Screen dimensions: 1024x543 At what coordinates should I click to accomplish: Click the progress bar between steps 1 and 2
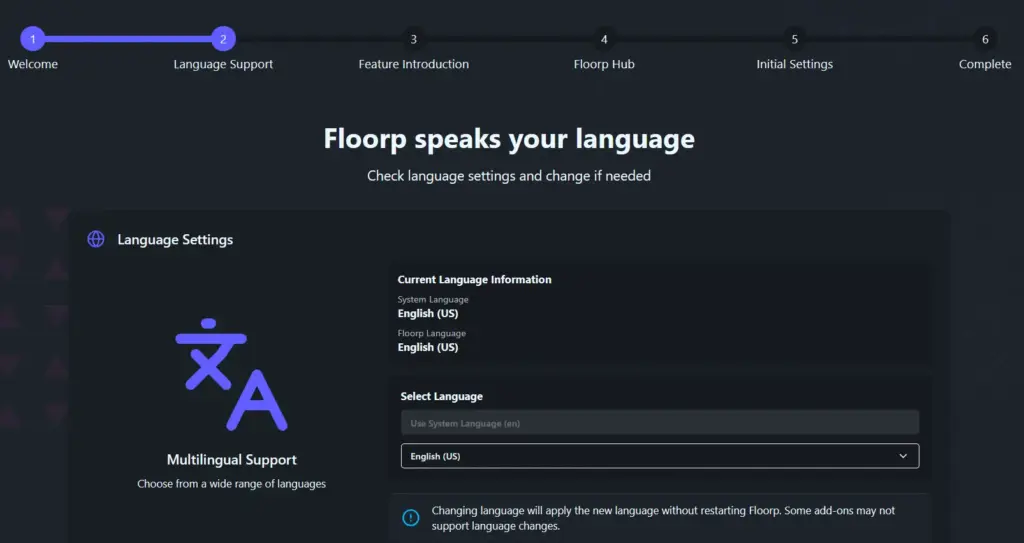coord(128,39)
